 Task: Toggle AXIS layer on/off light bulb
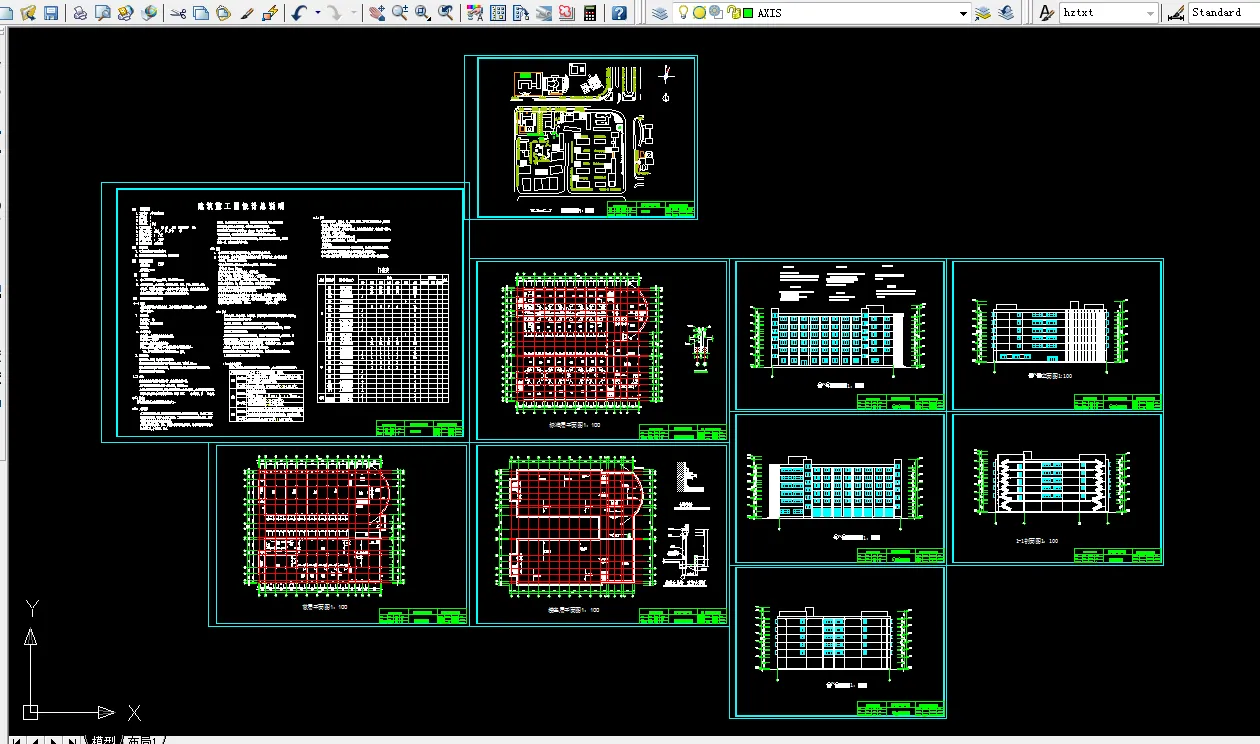tap(684, 13)
